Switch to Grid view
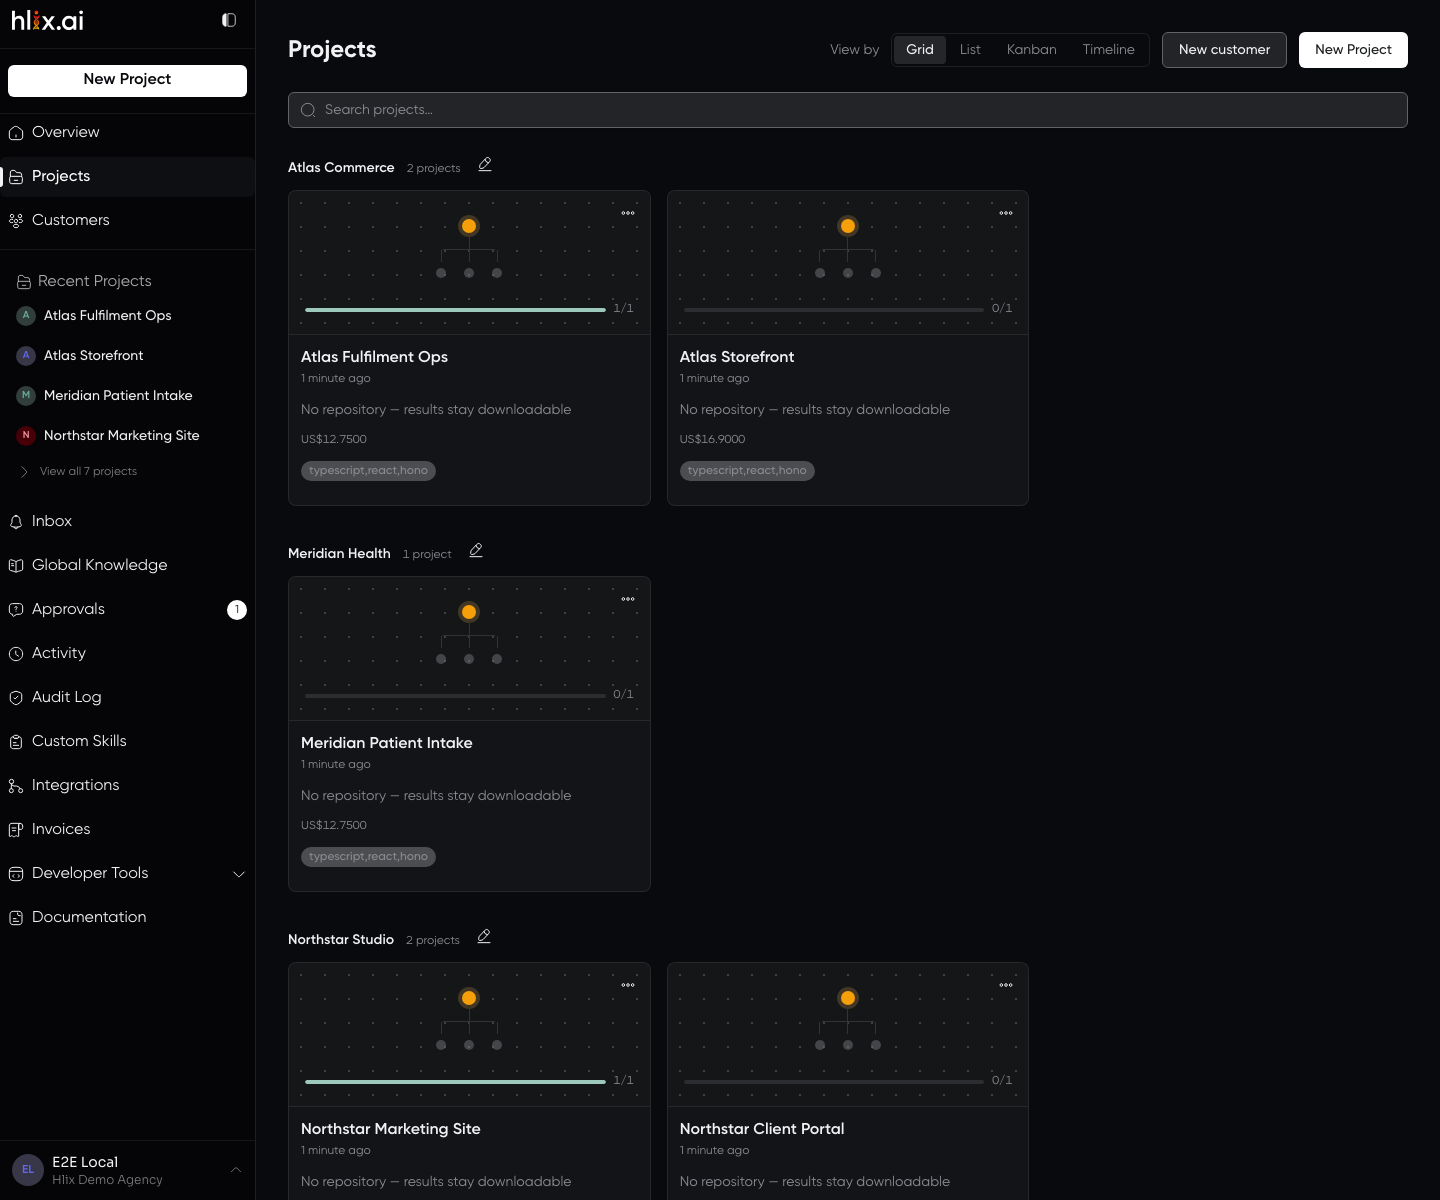Screen dimensions: 1440x1200 (920, 50)
